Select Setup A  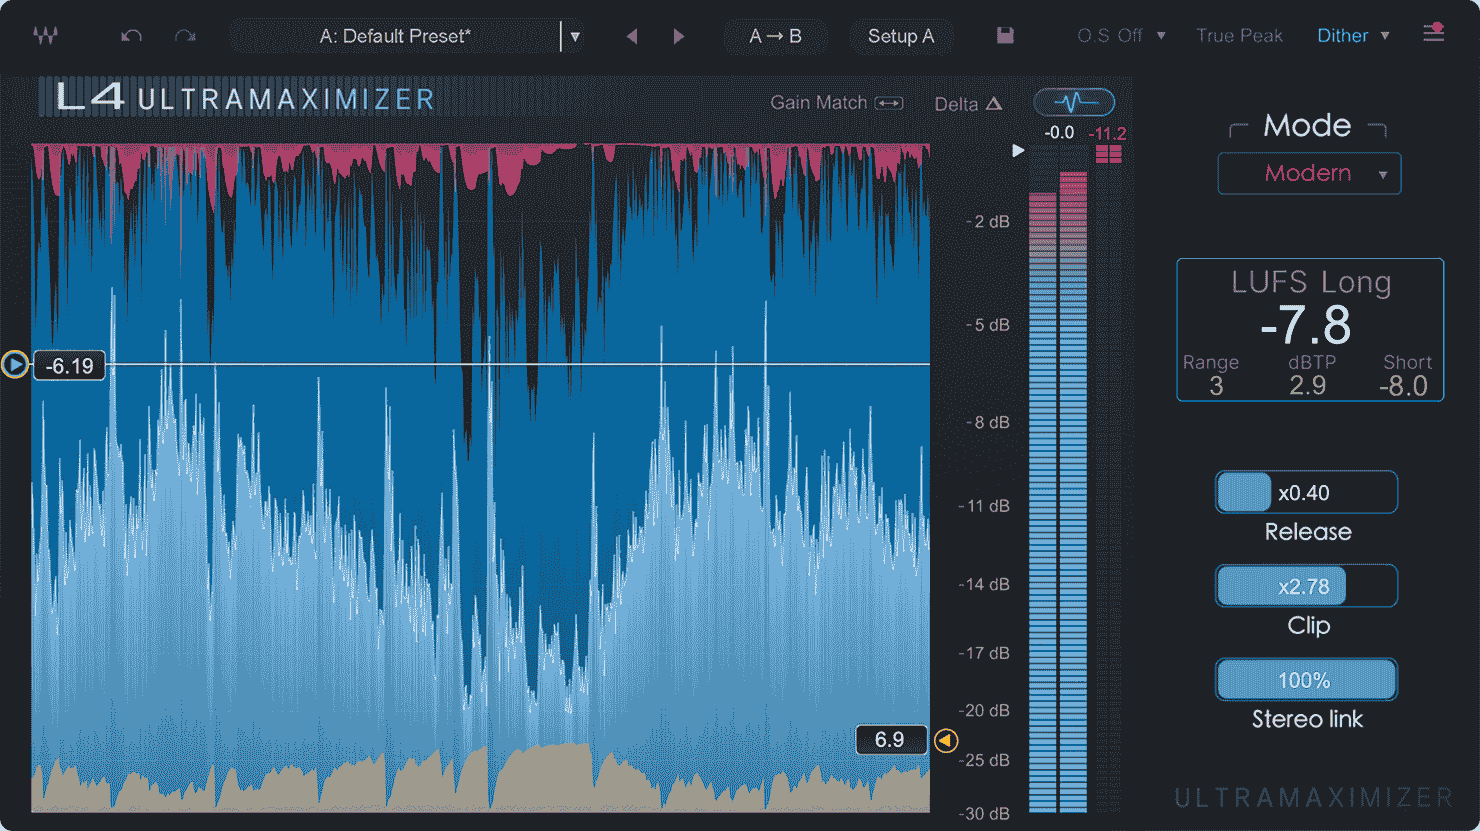pyautogui.click(x=901, y=36)
